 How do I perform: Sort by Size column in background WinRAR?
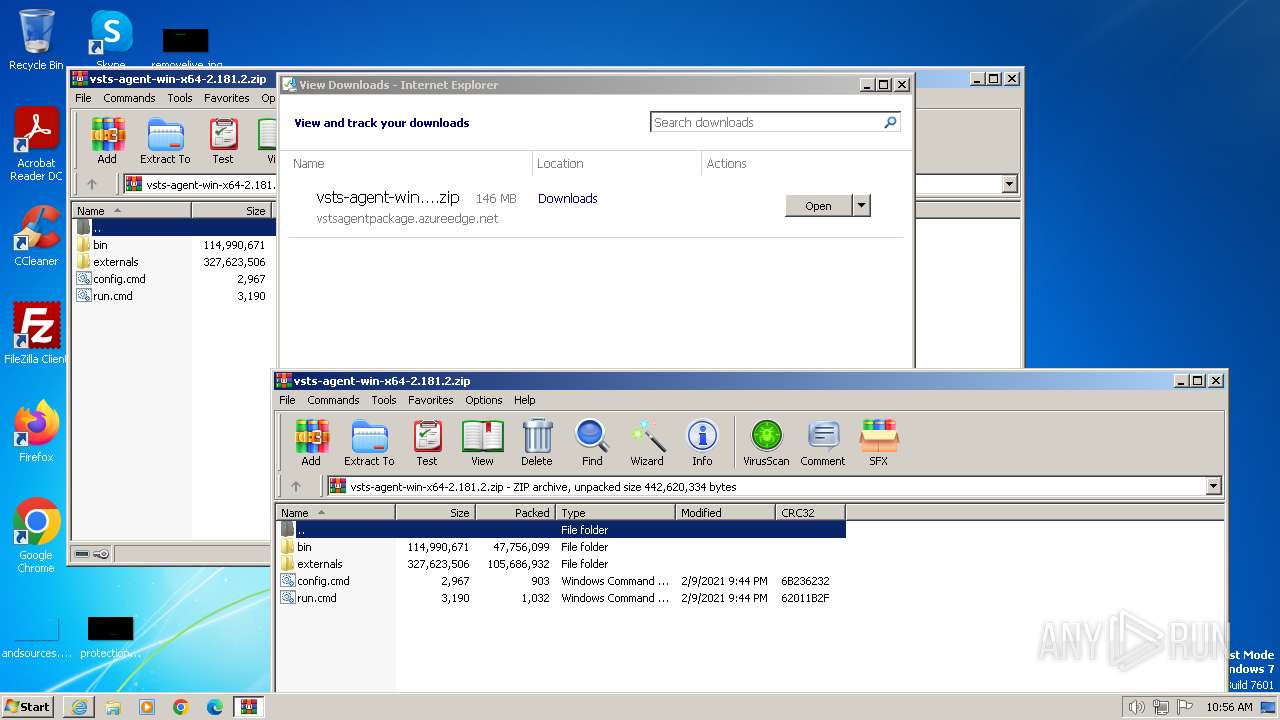tap(231, 210)
